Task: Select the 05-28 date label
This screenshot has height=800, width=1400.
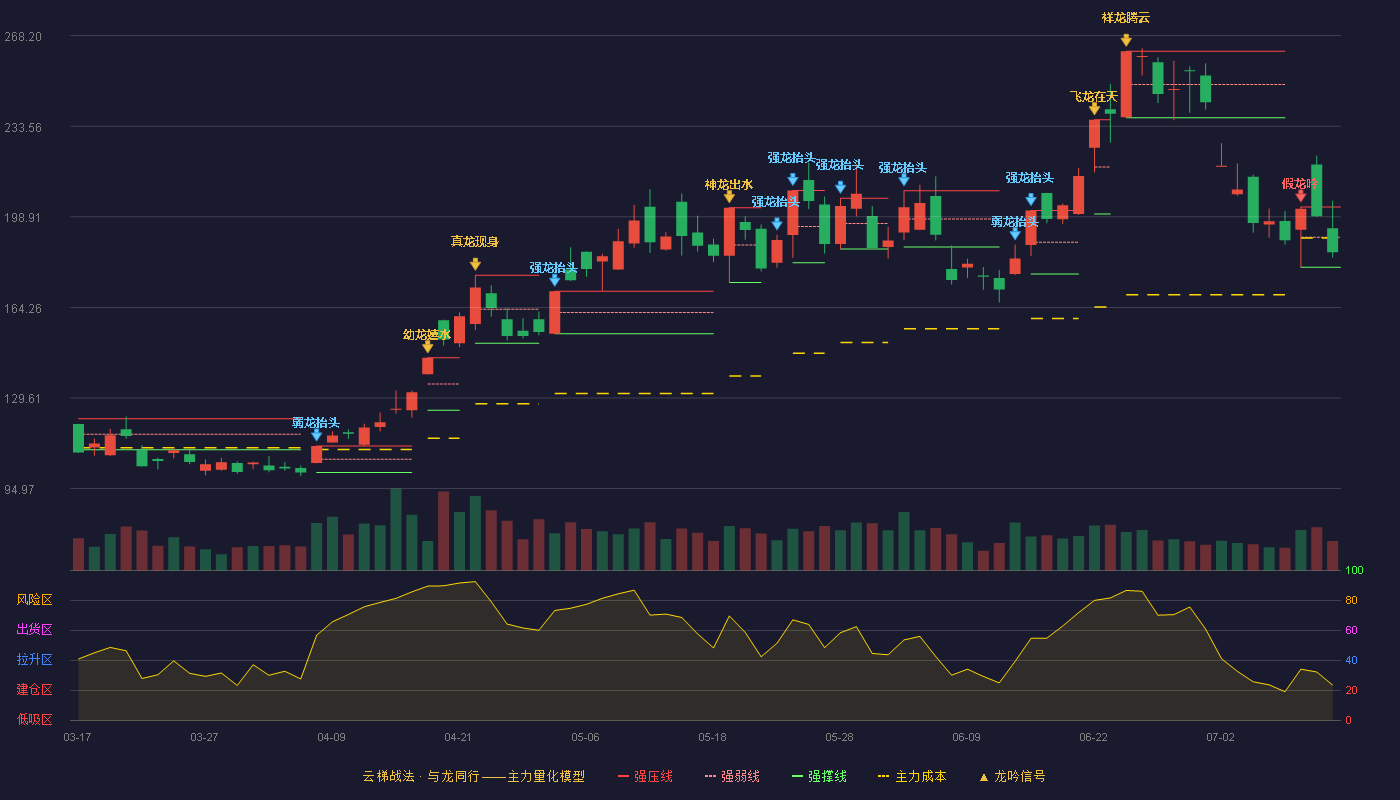Action: point(839,737)
